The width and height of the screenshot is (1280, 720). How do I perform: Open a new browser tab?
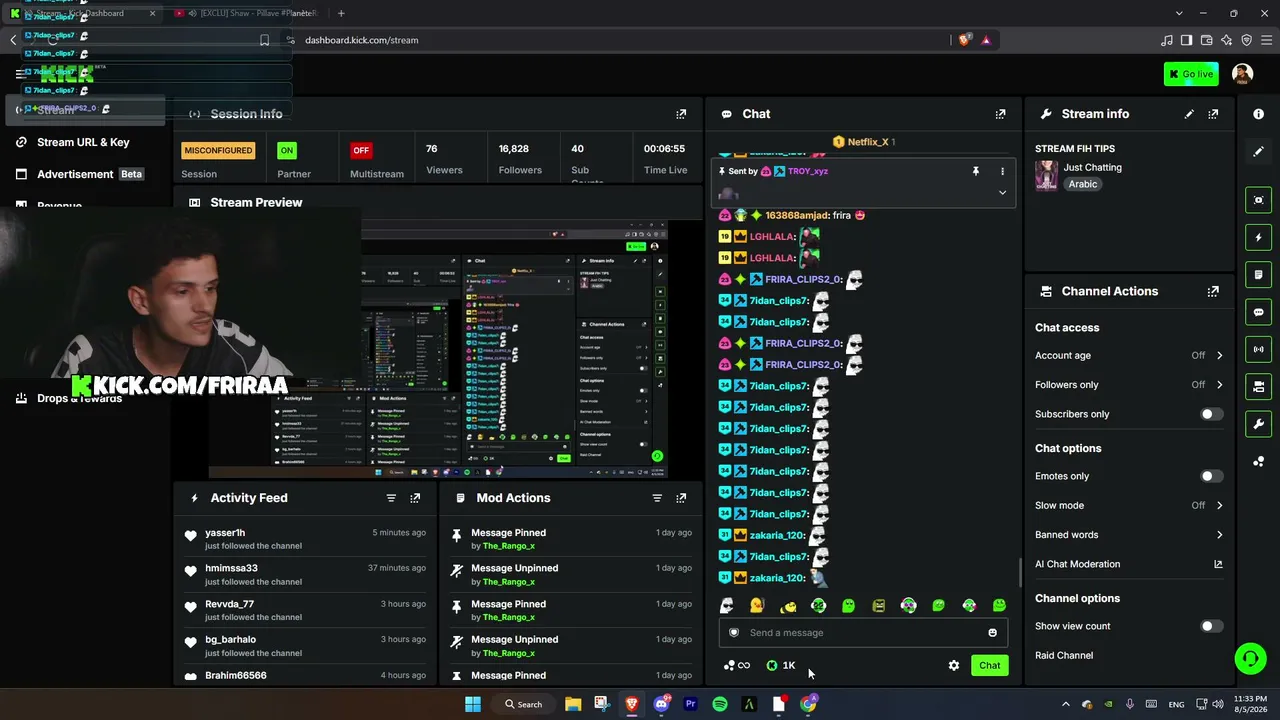click(x=341, y=13)
